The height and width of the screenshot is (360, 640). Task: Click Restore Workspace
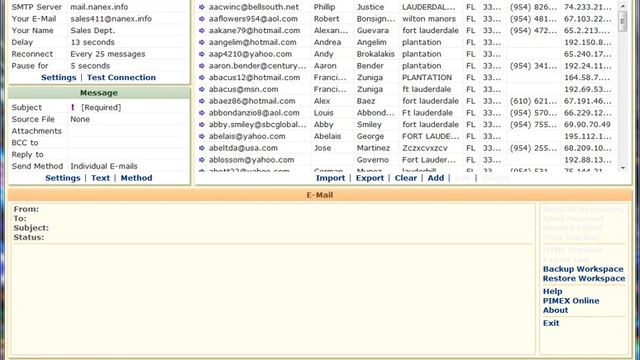(x=584, y=278)
